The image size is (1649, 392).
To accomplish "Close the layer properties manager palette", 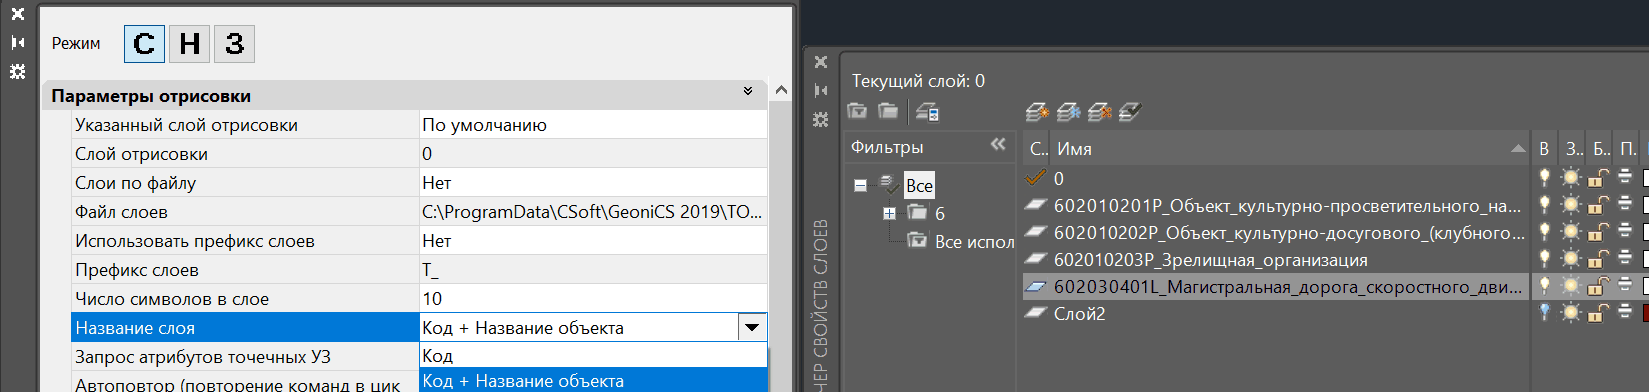I will tap(821, 62).
